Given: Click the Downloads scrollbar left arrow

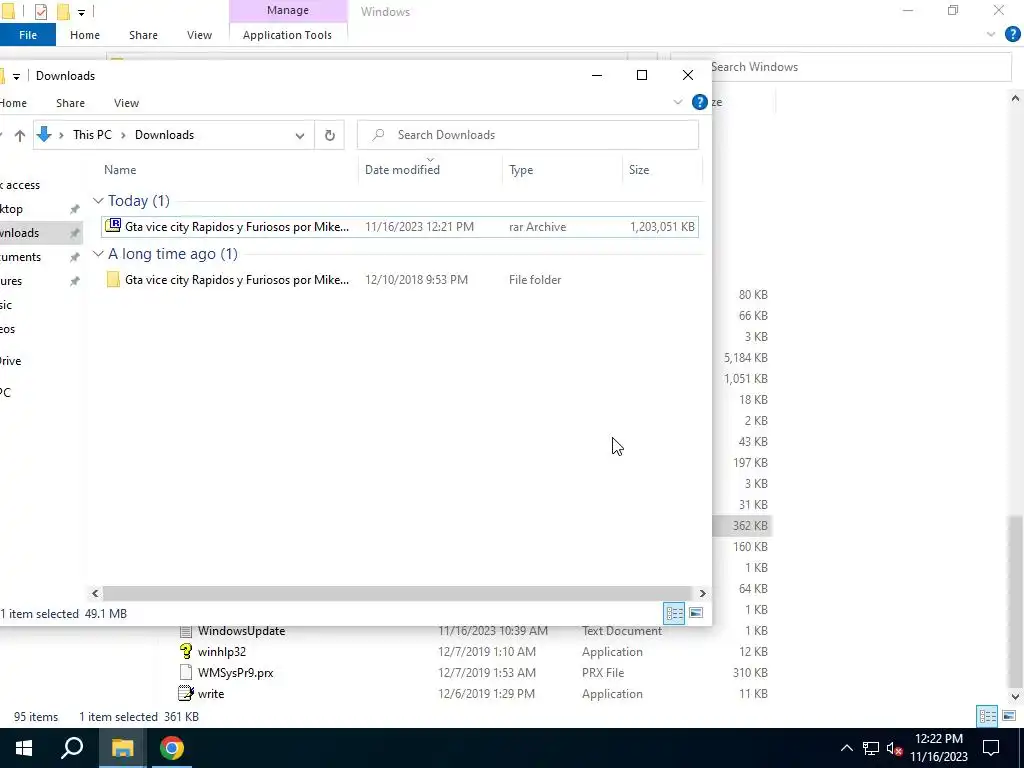Looking at the screenshot, I should (95, 593).
